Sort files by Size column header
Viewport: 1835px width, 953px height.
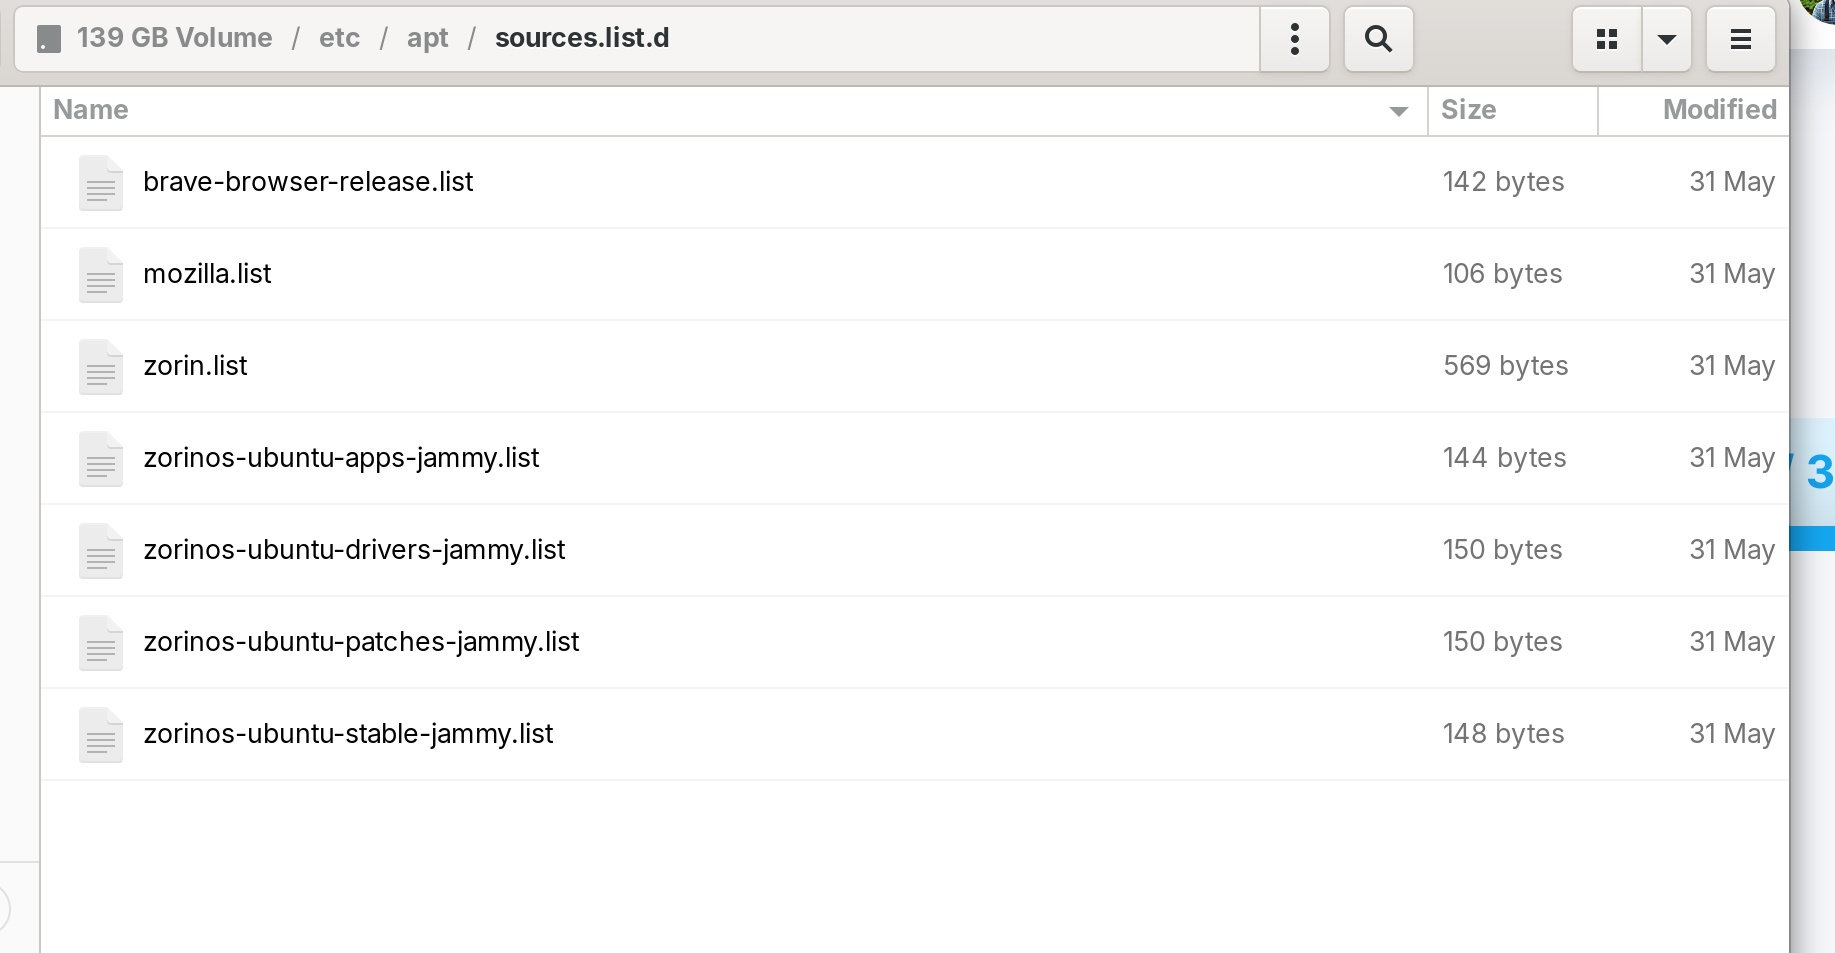click(x=1468, y=110)
